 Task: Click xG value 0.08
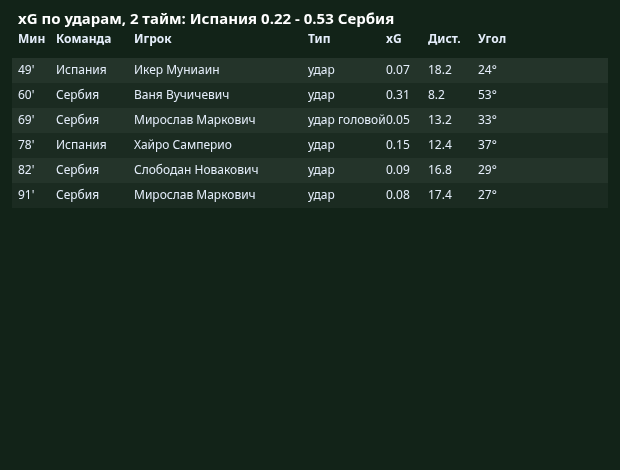[x=398, y=195]
